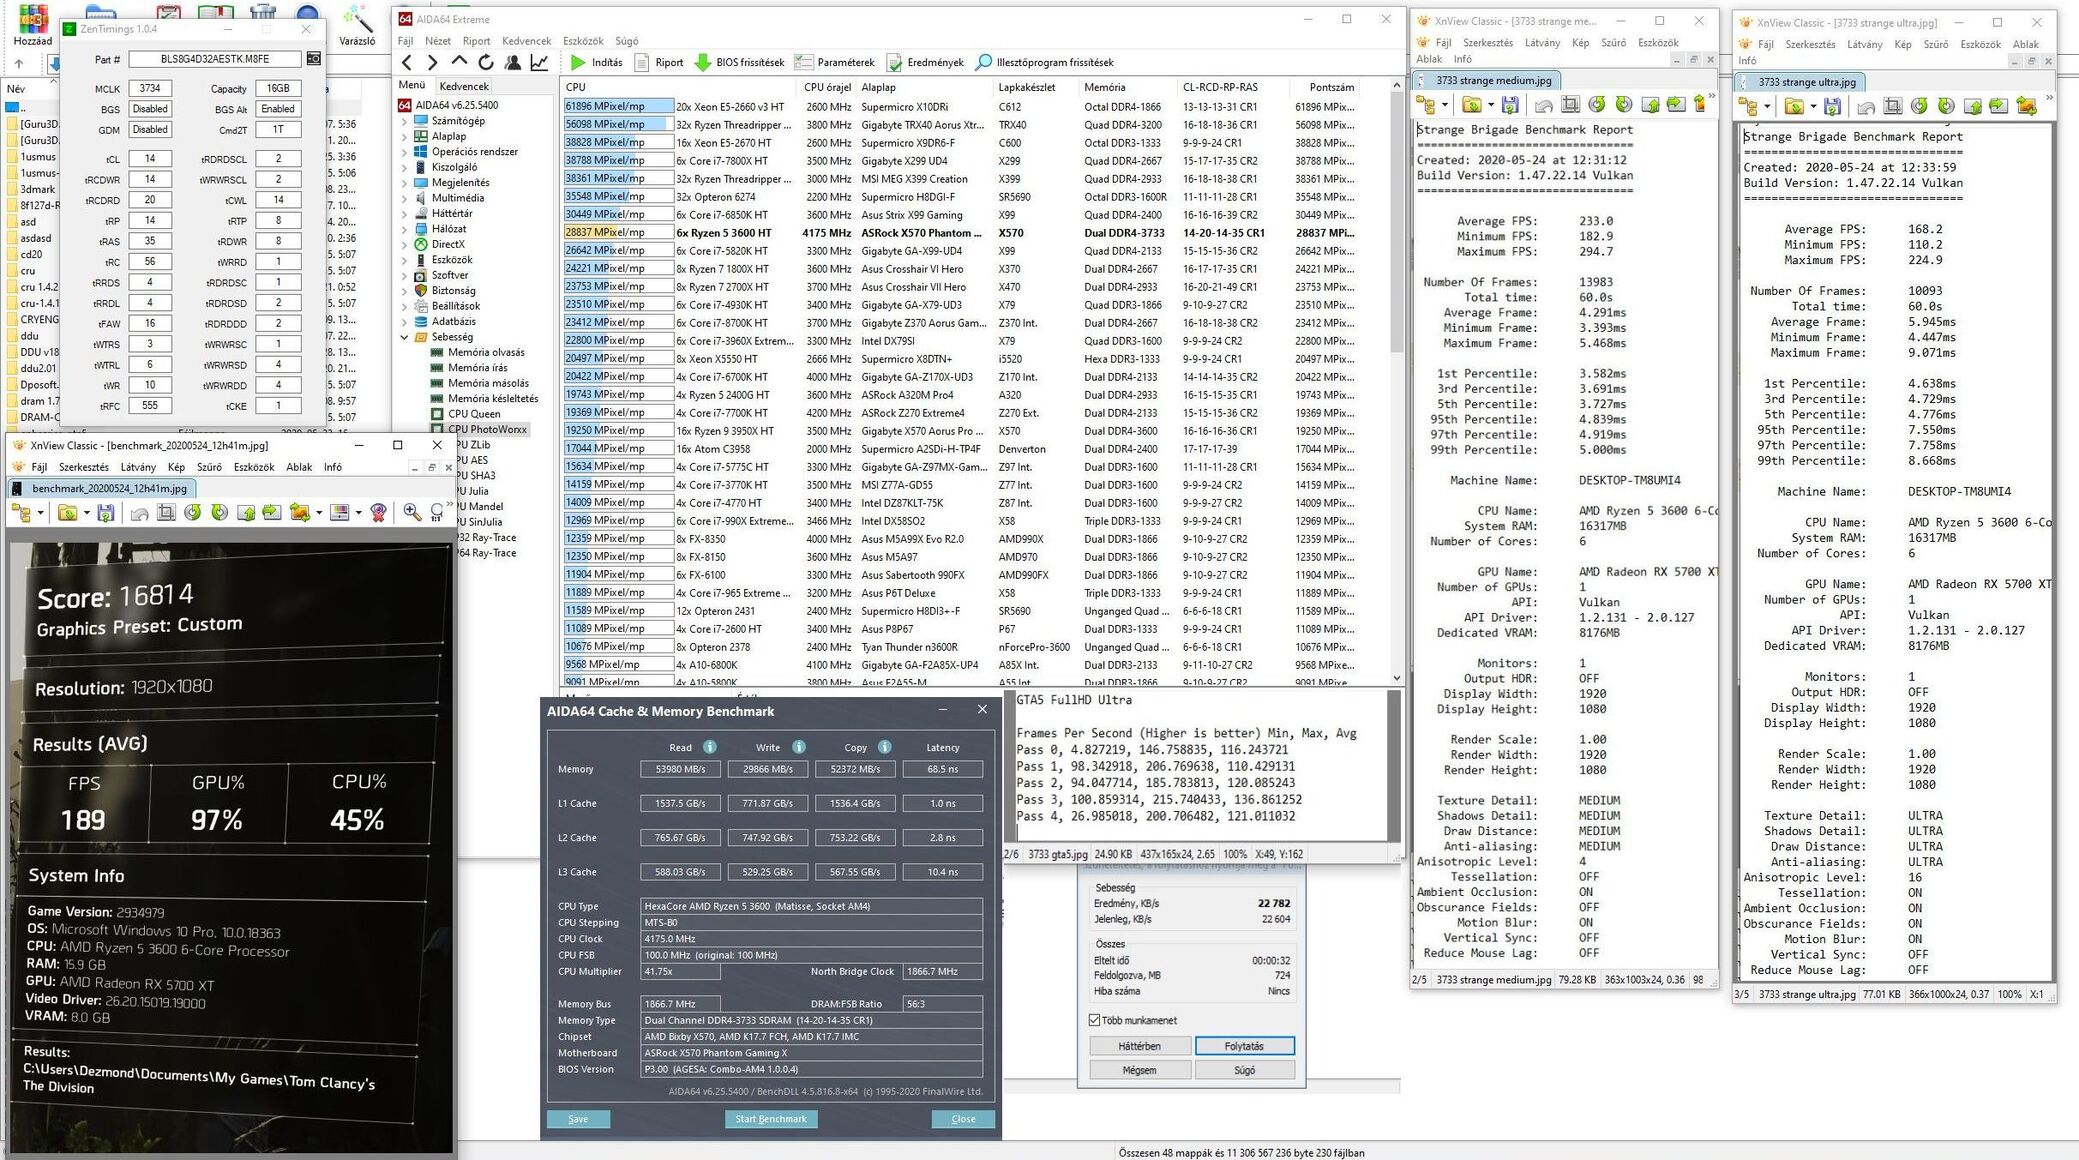Click browser tree icon in benchmark XnView window

point(22,513)
